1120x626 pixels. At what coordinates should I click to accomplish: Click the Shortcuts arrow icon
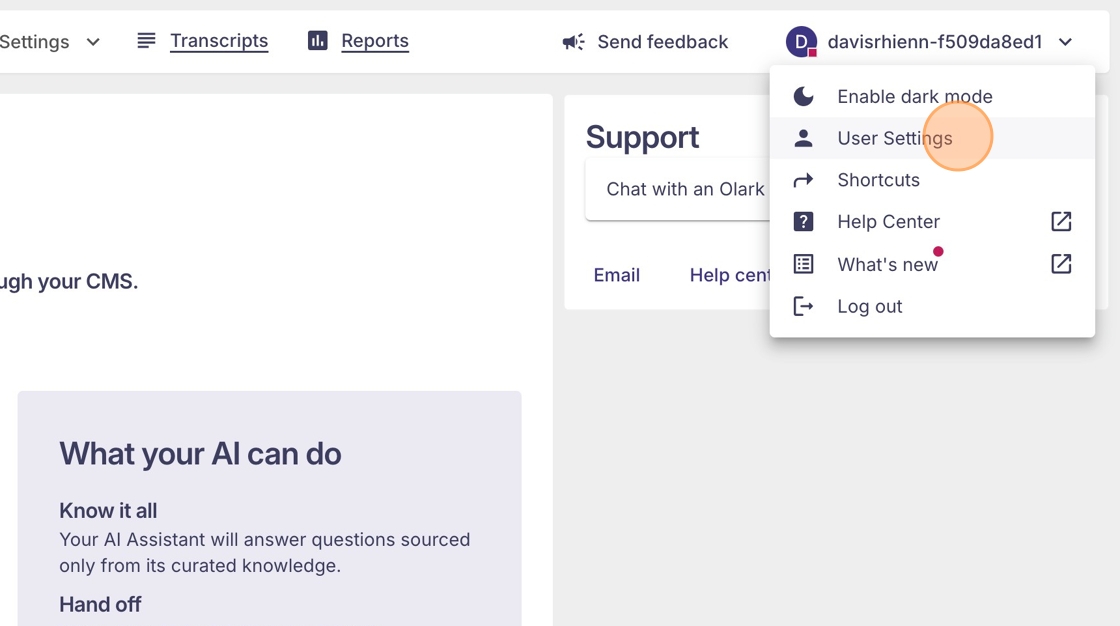pos(803,180)
